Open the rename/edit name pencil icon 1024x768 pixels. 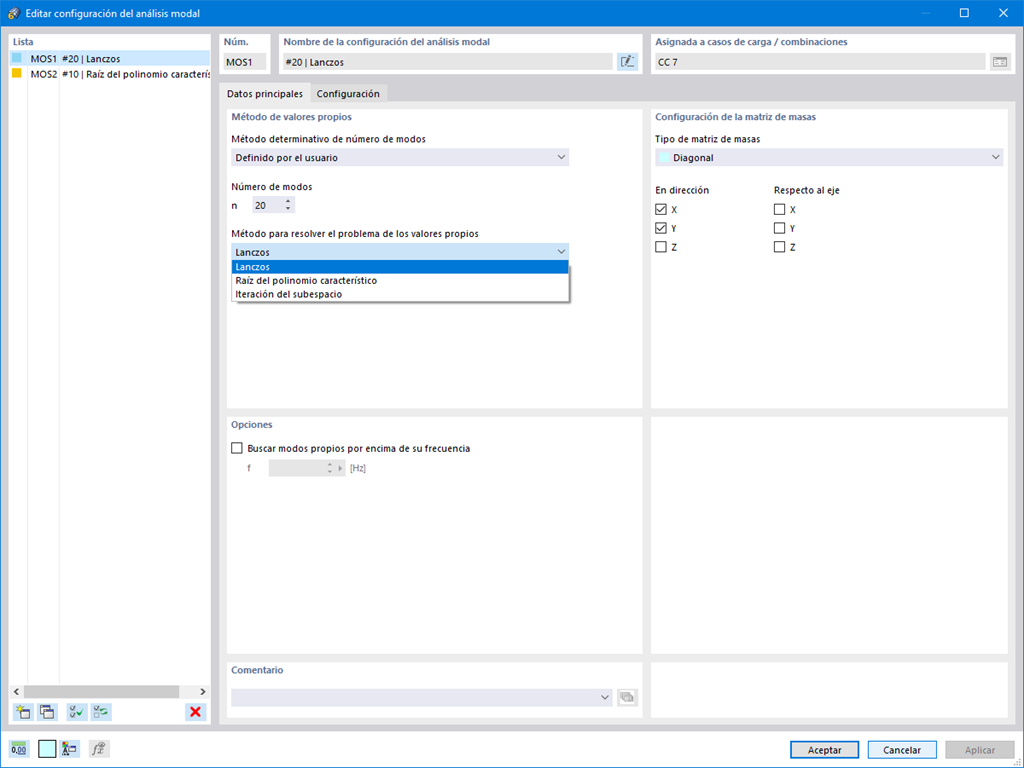pos(629,61)
